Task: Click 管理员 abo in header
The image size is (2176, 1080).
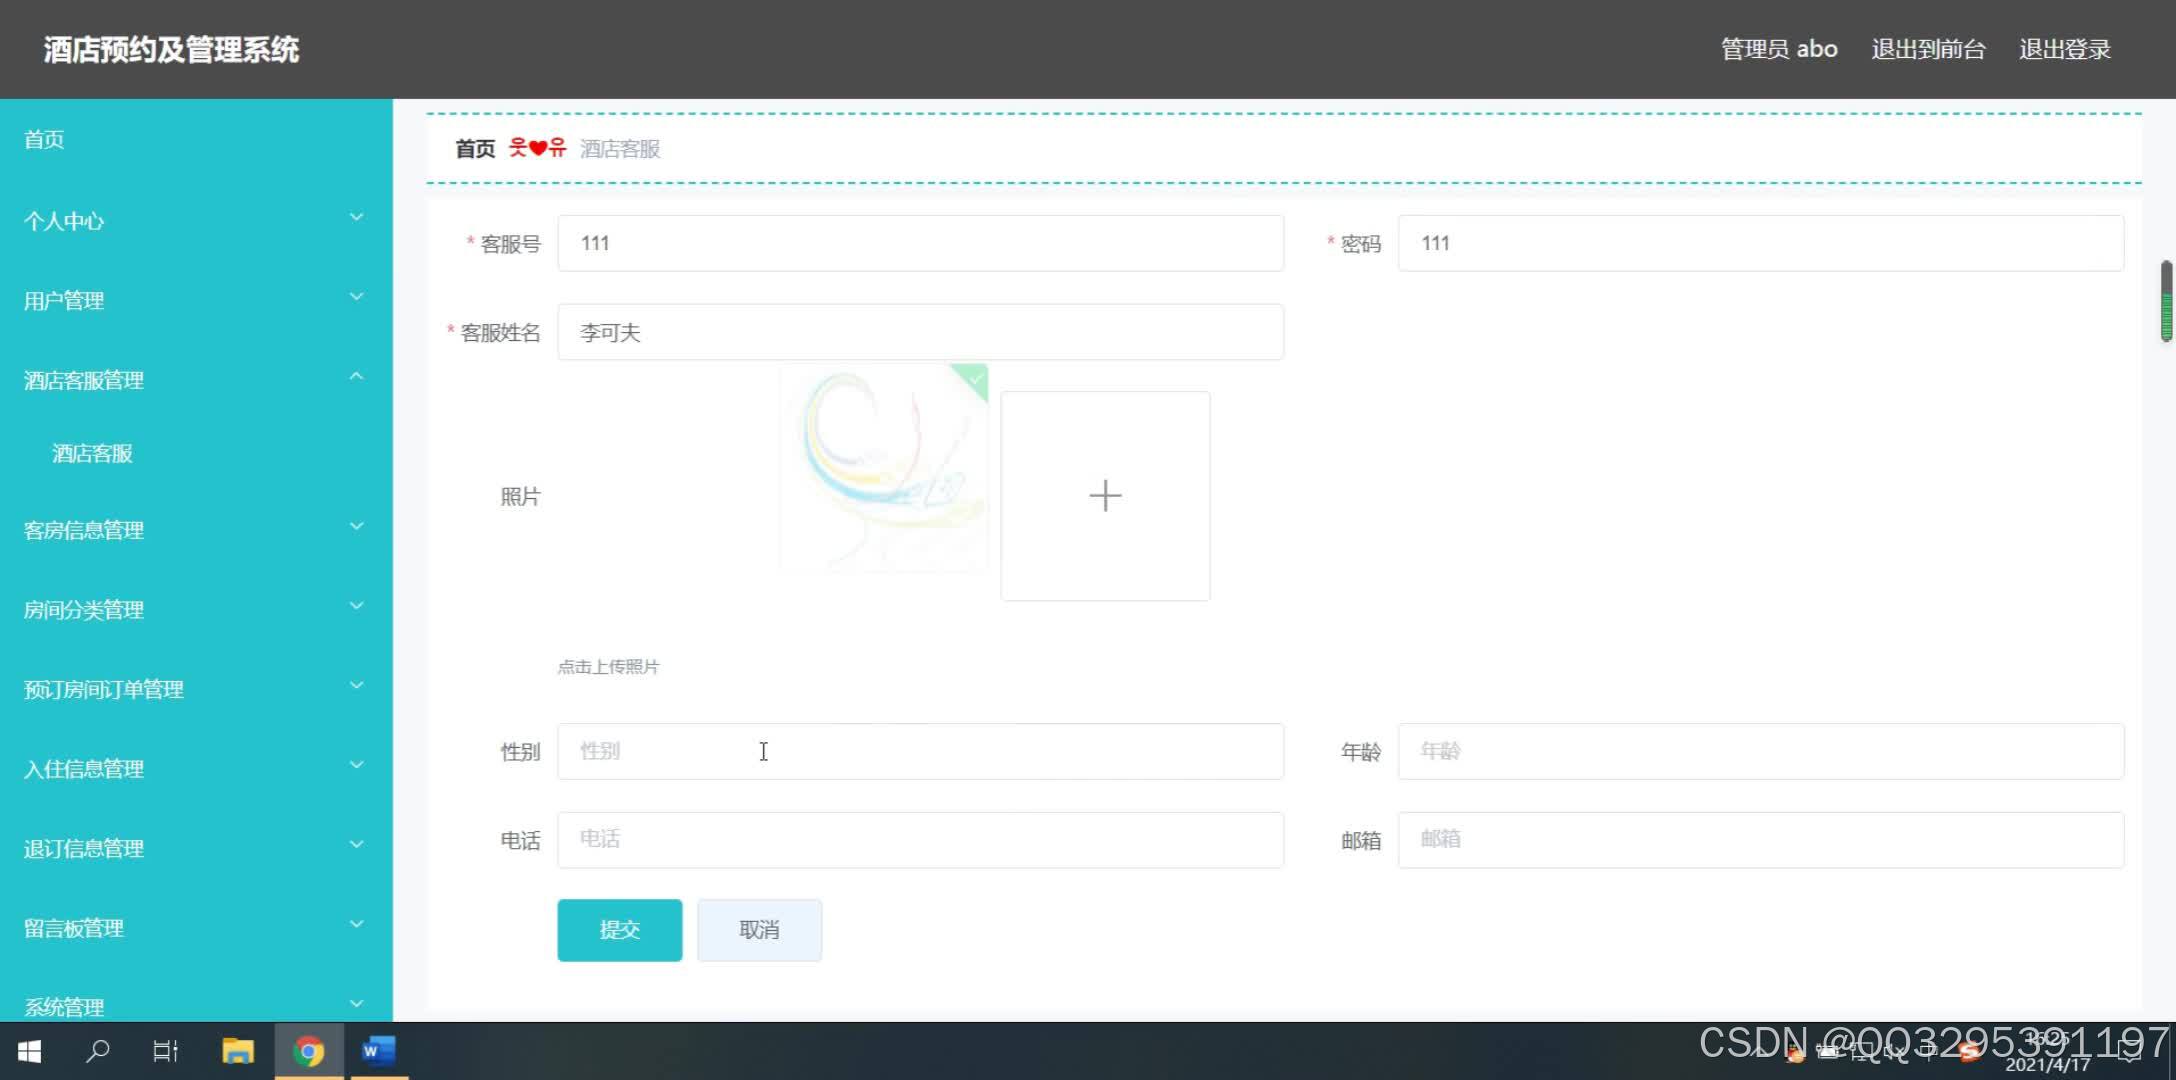Action: pos(1779,49)
